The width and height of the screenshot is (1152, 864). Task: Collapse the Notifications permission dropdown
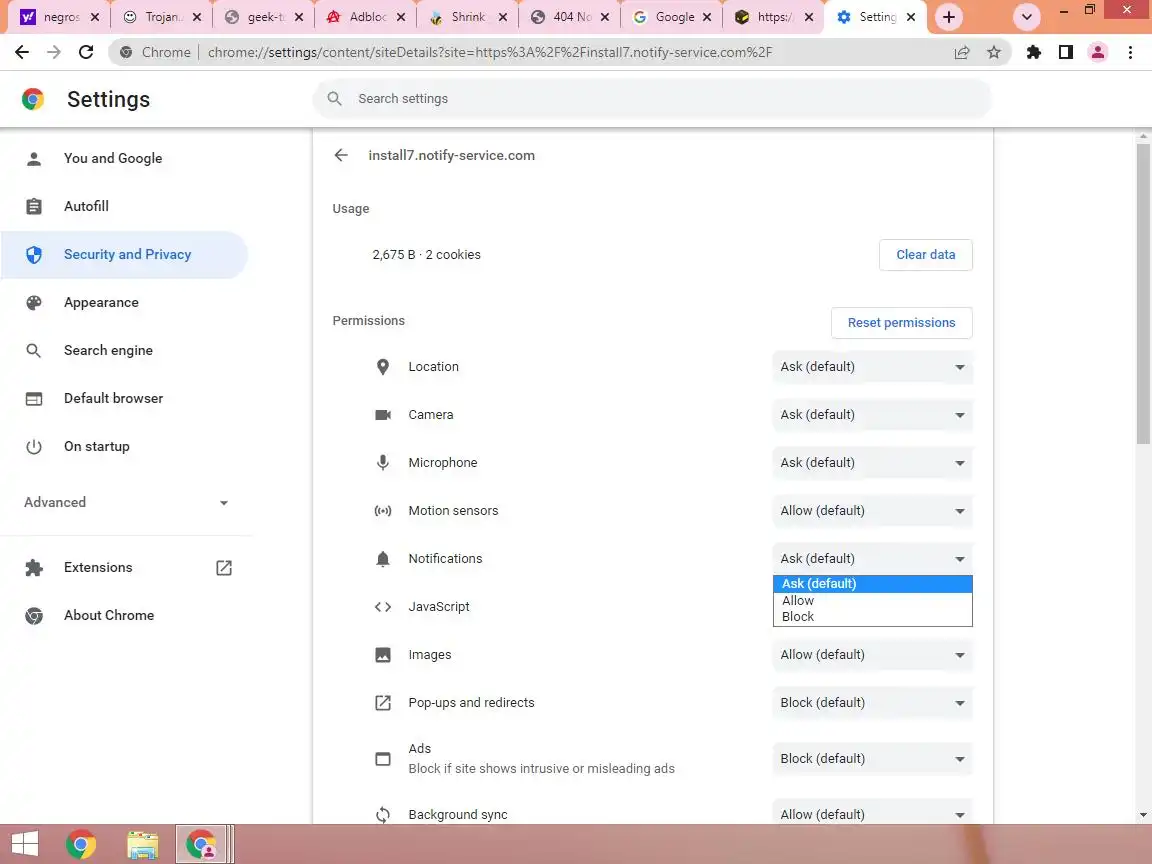coord(873,559)
